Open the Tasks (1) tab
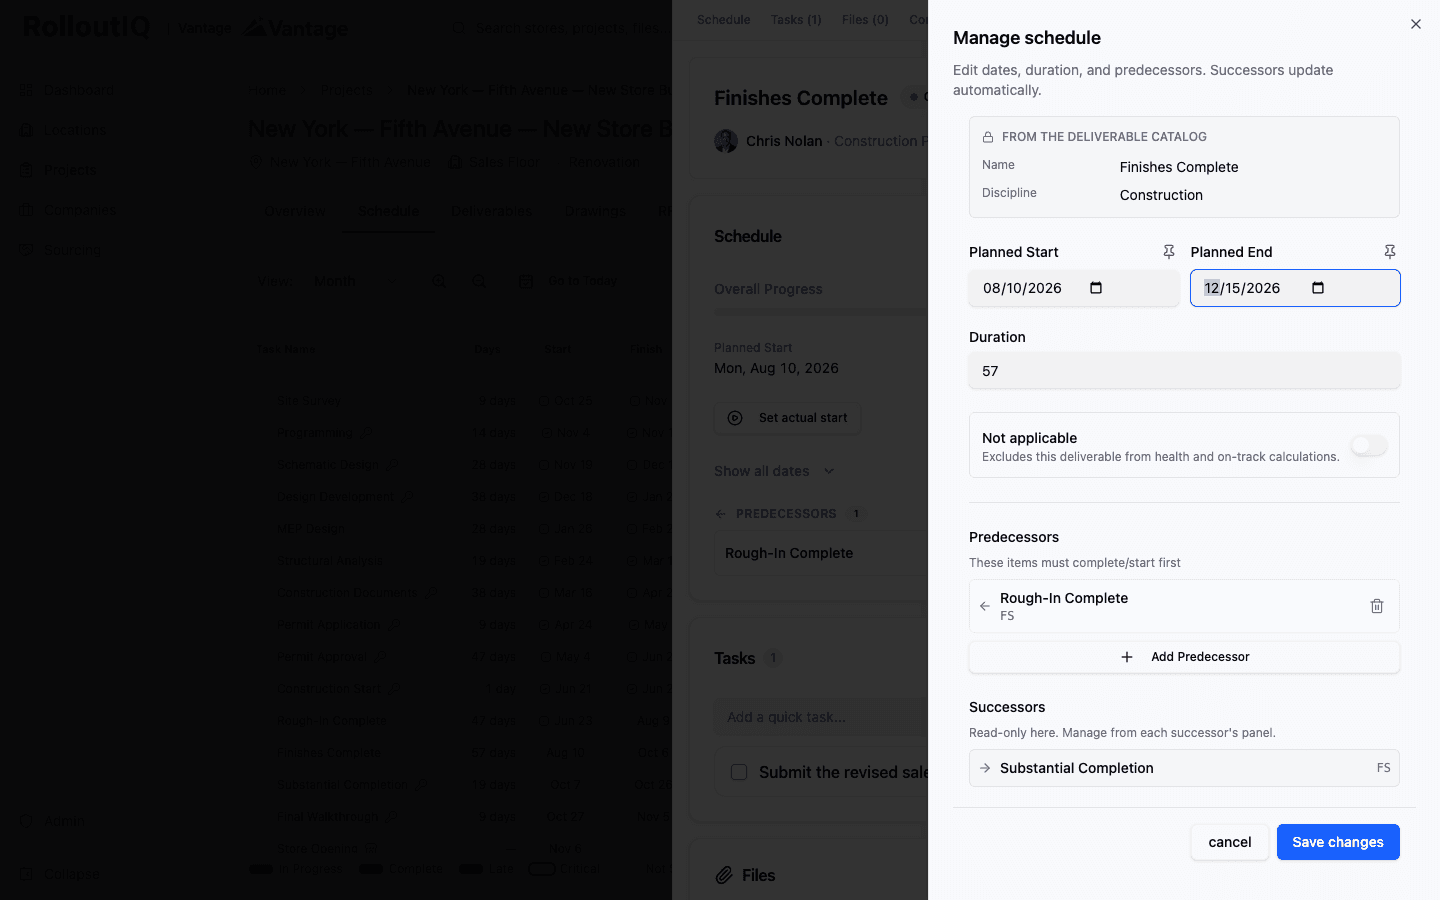Screen dimensions: 1440x900 click(796, 19)
